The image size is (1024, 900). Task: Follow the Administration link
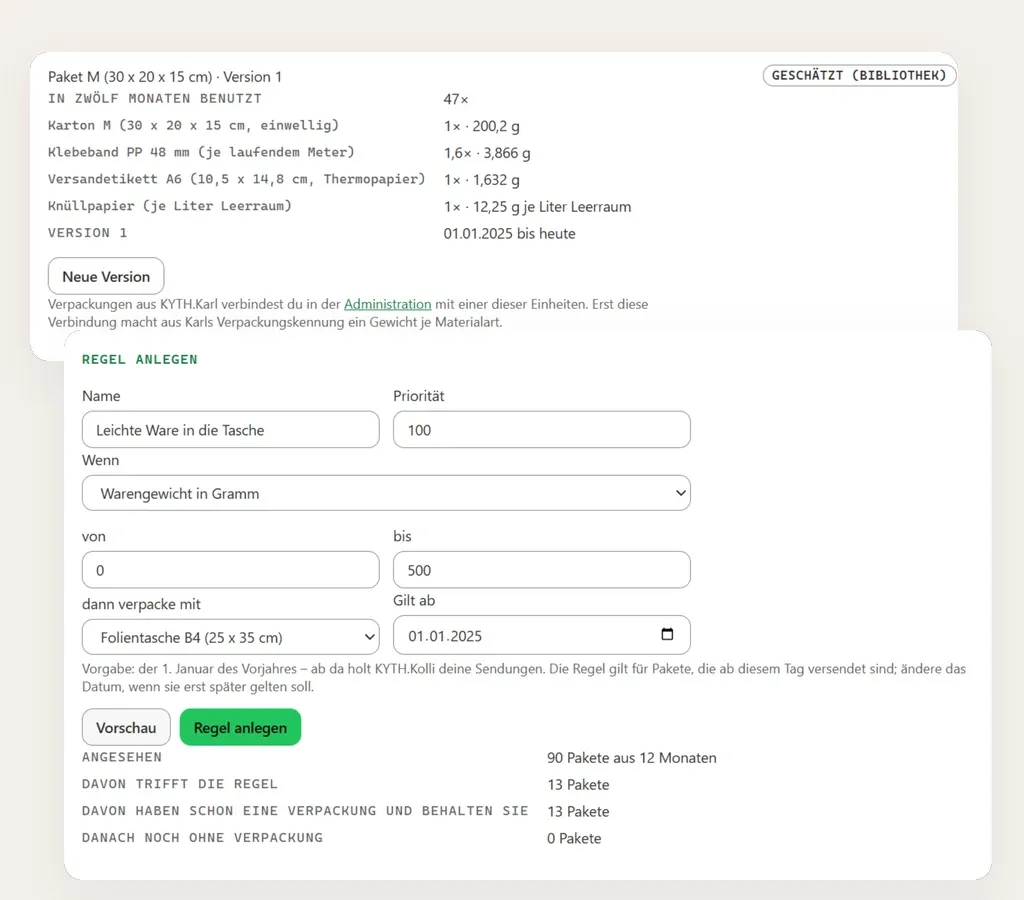[x=387, y=304]
